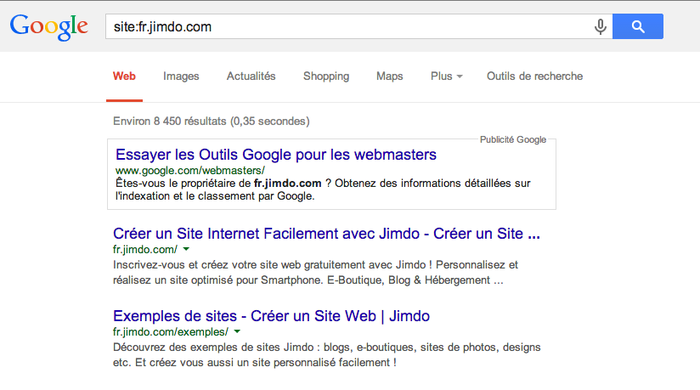Expand the arrow next to fr.jimdo.com/exemples/

(237, 332)
